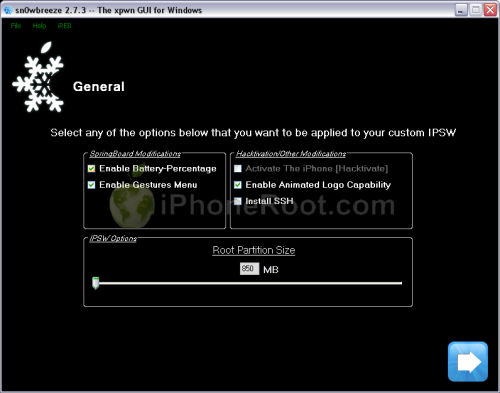Open the File menu

click(x=16, y=26)
